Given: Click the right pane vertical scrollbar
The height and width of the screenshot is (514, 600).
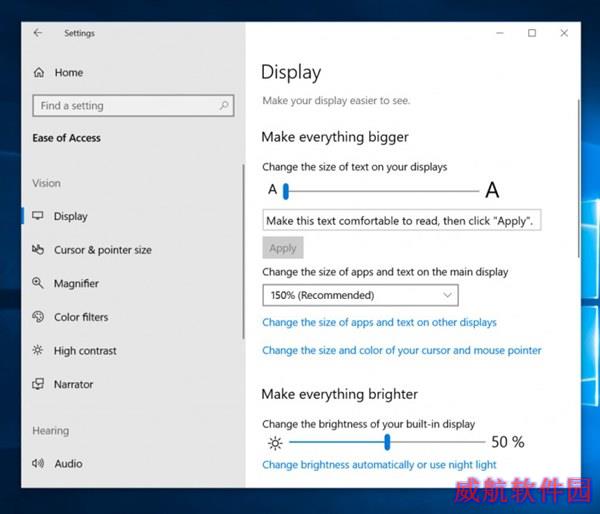Looking at the screenshot, I should (579, 178).
